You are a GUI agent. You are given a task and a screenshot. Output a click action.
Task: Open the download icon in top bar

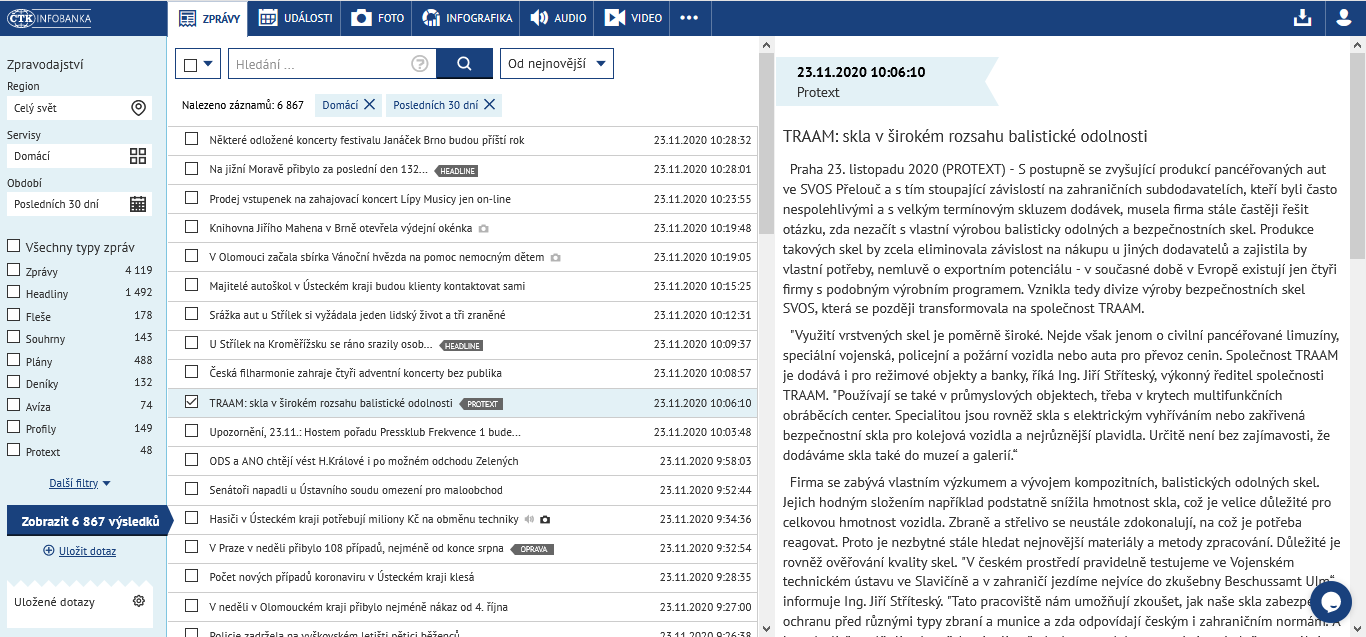(1301, 18)
